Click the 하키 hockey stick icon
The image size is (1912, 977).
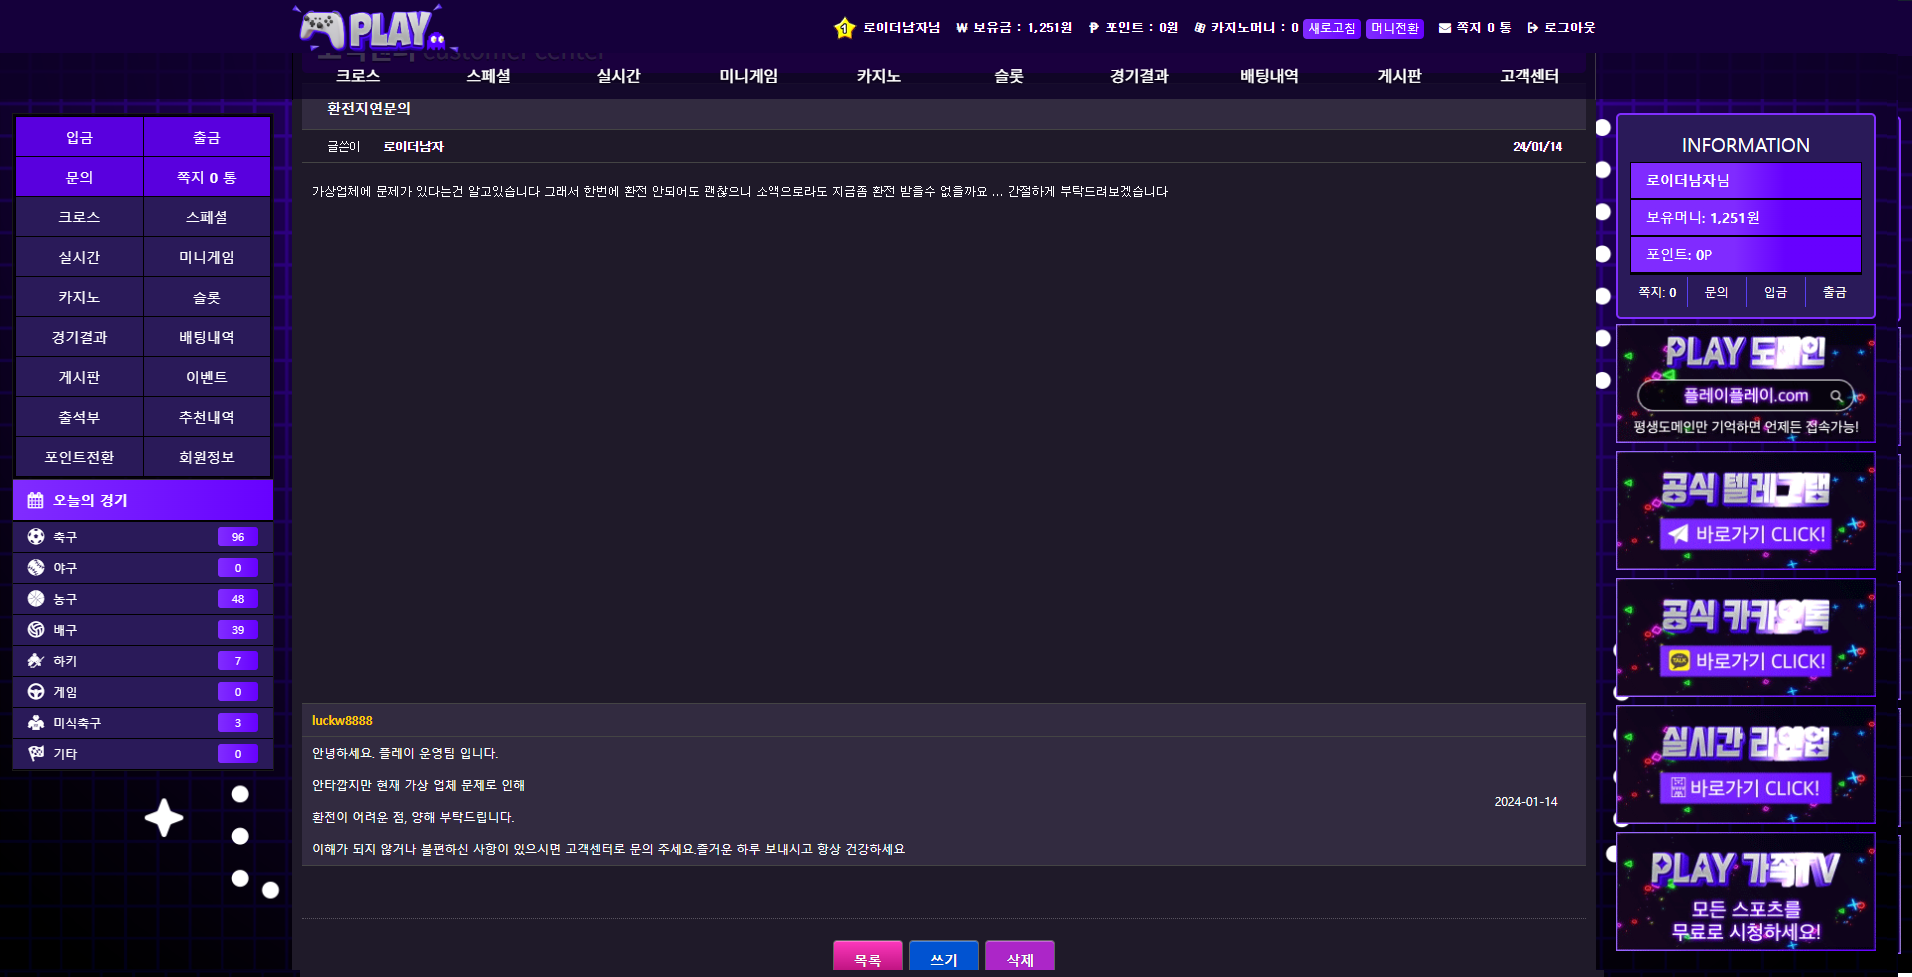36,660
